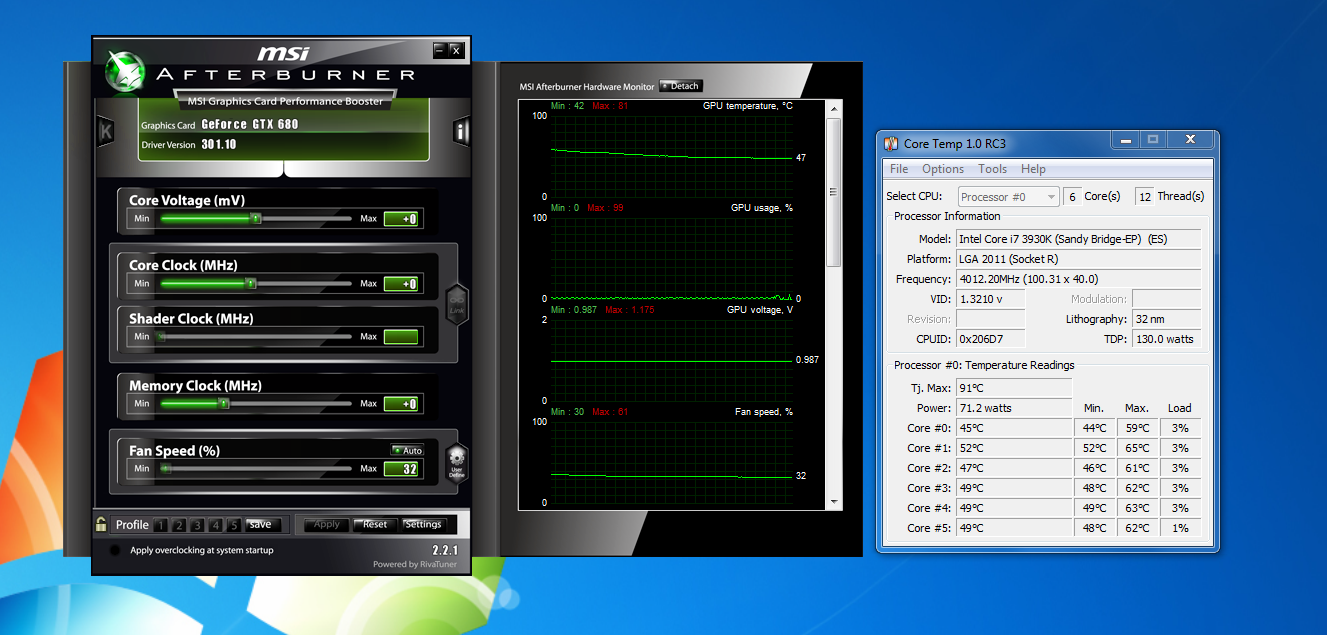Image resolution: width=1327 pixels, height=635 pixels.
Task: Open the Select CPU processor dropdown
Action: 1008,197
